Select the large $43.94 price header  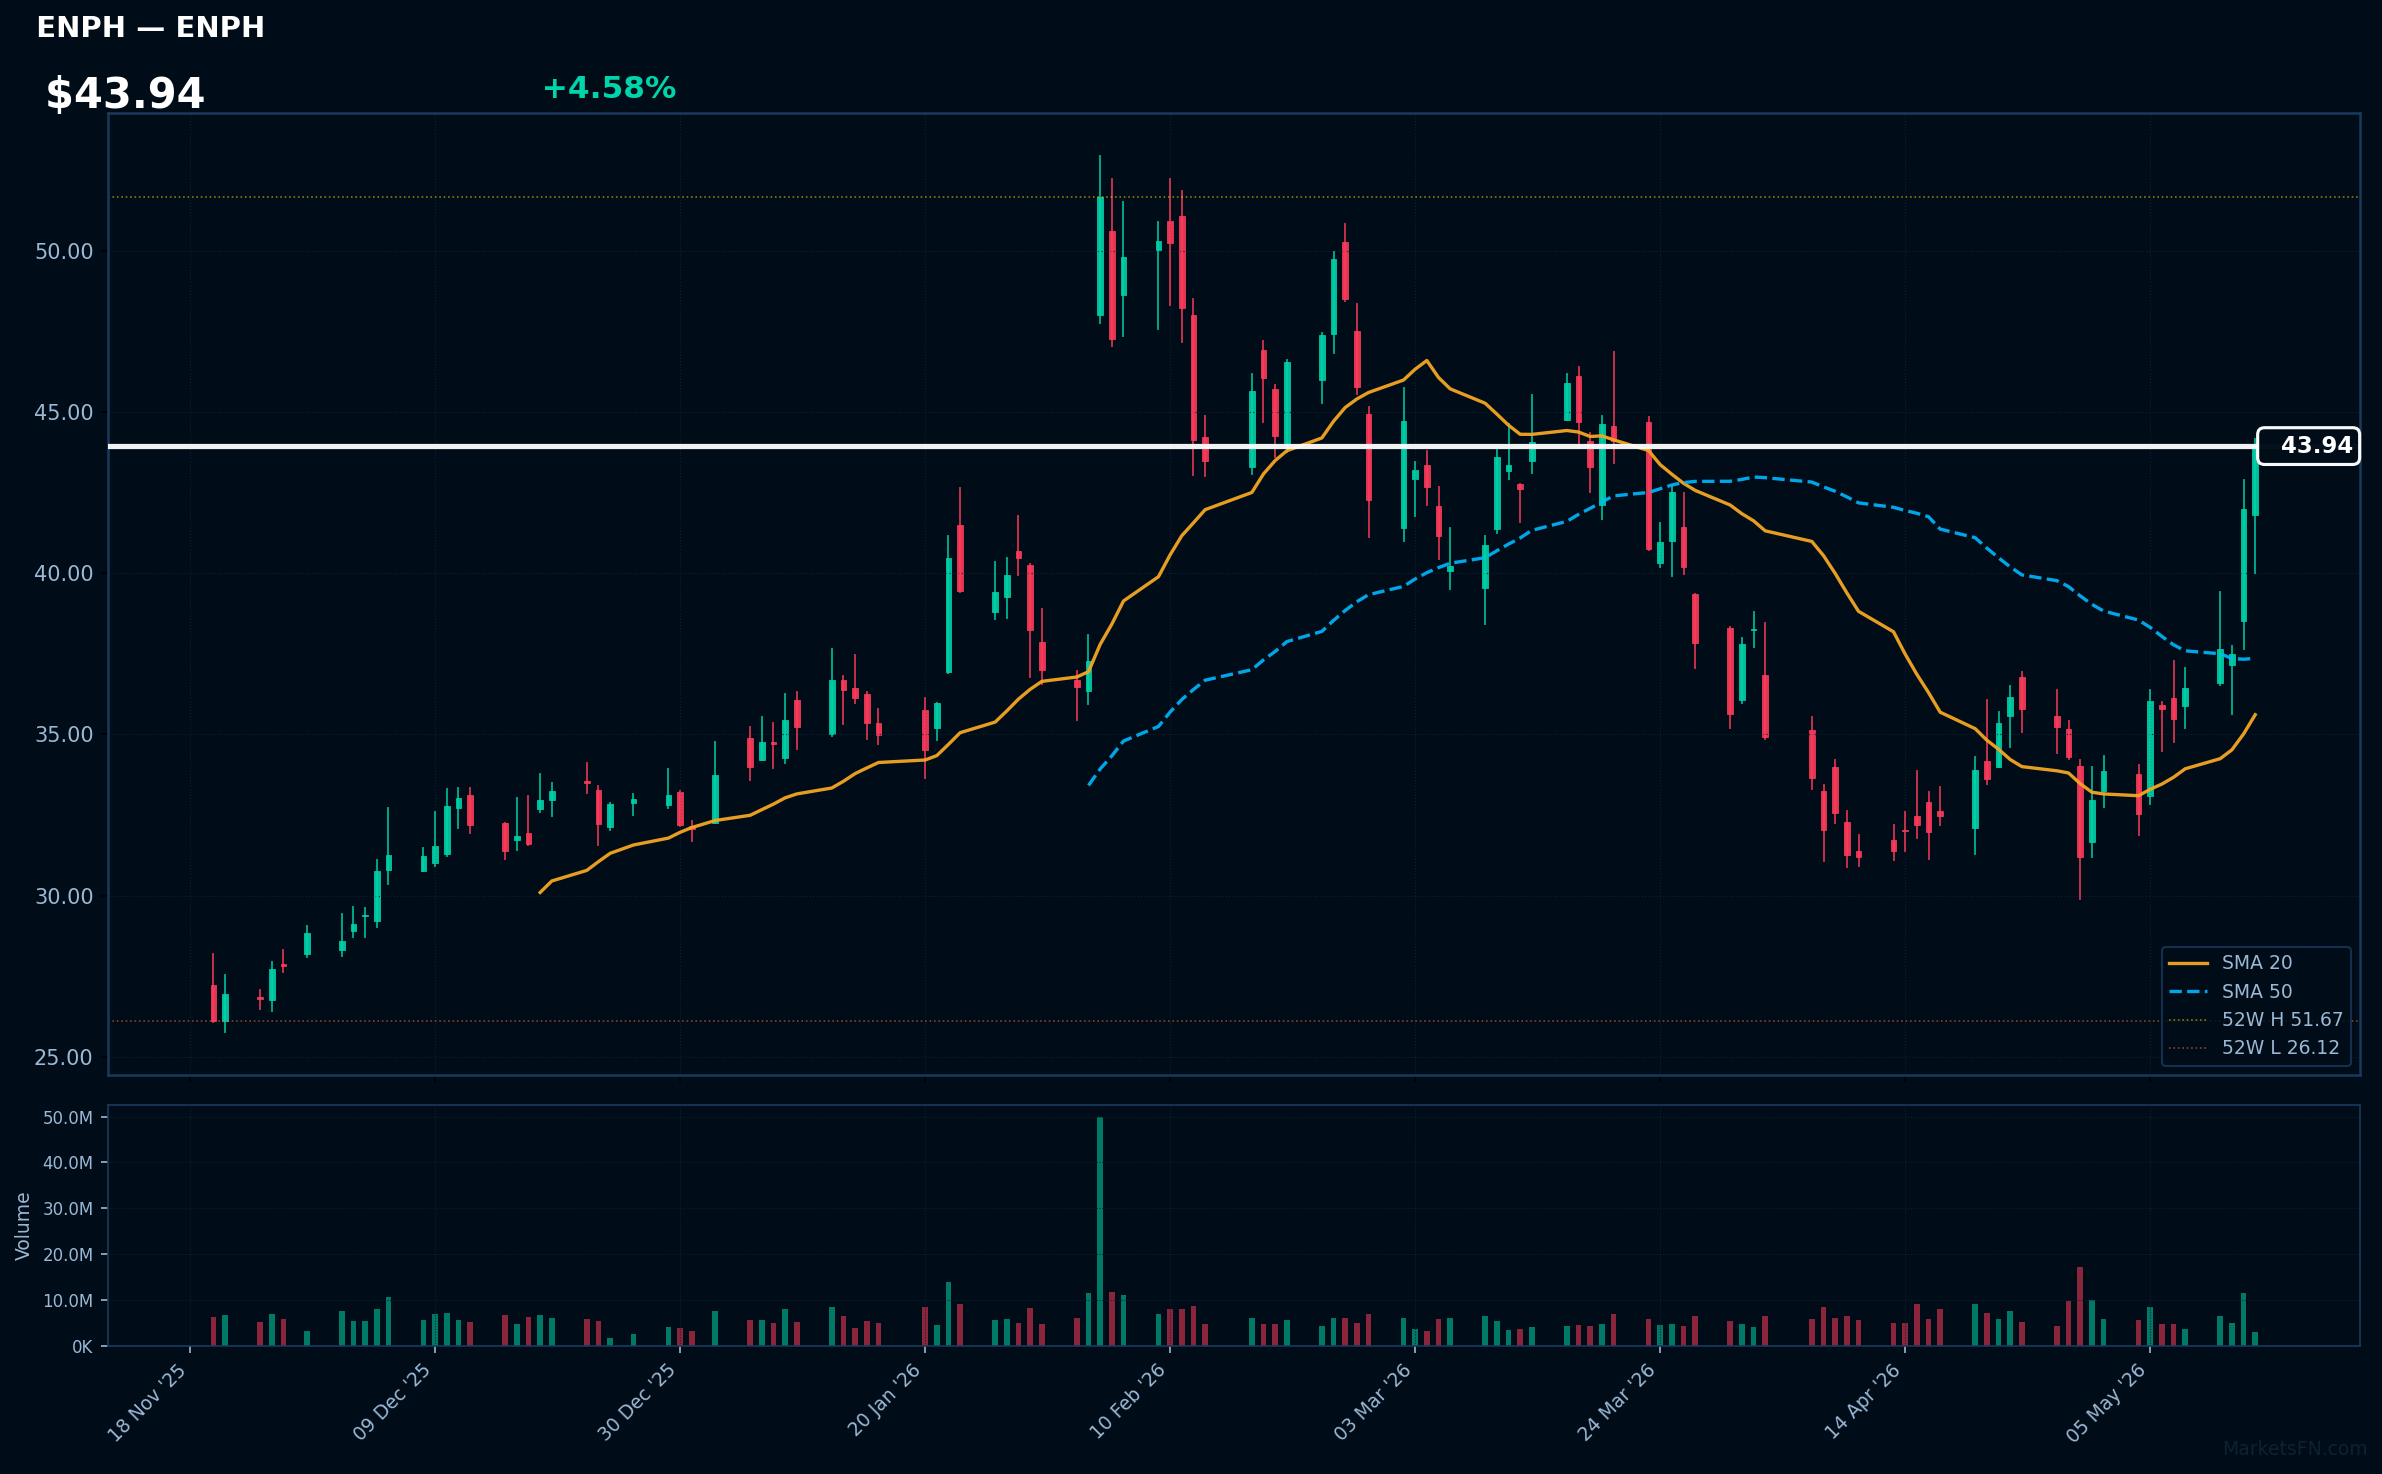125,94
